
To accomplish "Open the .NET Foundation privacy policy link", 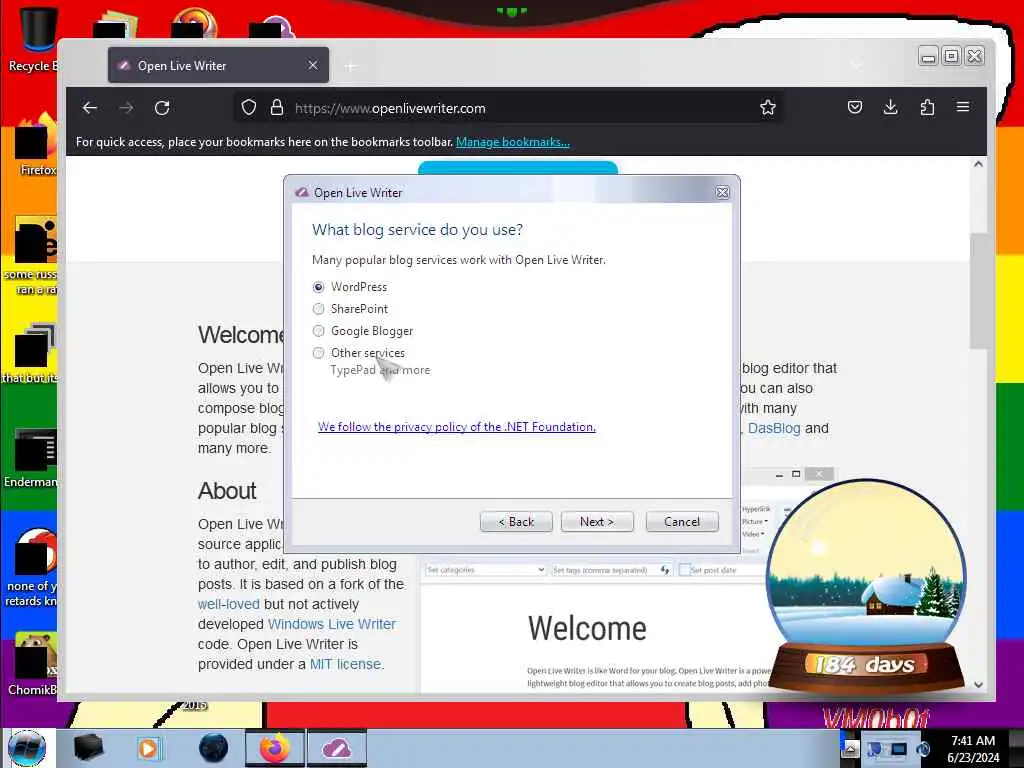I will tap(456, 427).
